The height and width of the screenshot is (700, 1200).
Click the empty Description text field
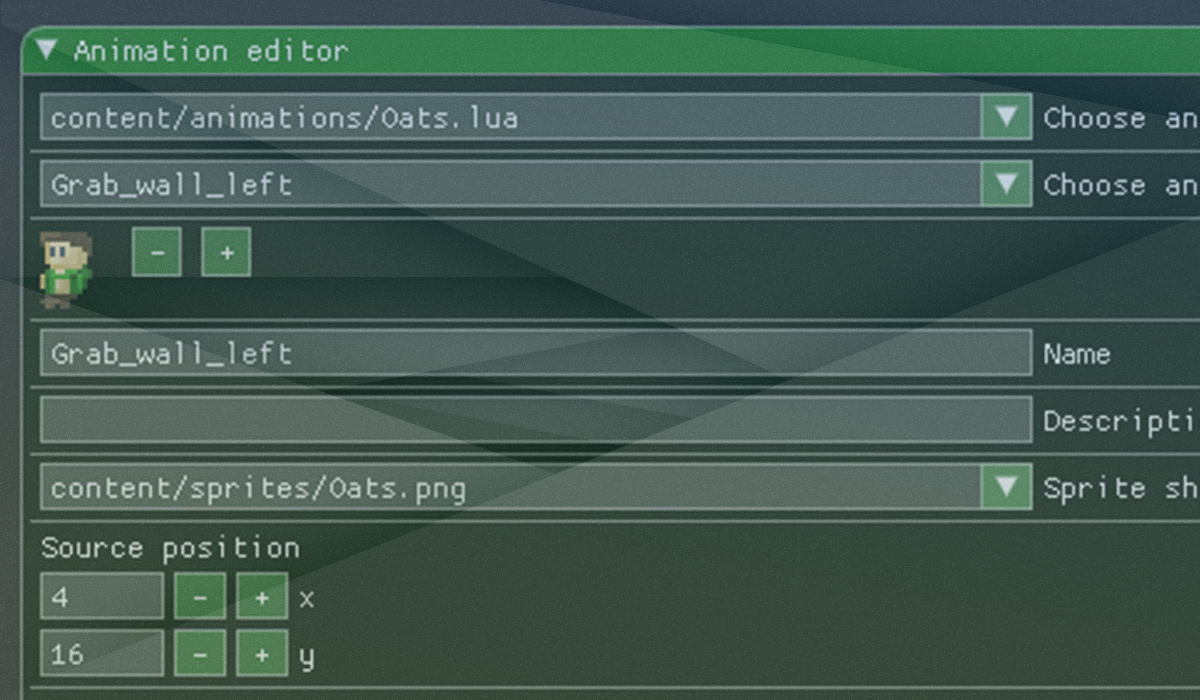[536, 420]
